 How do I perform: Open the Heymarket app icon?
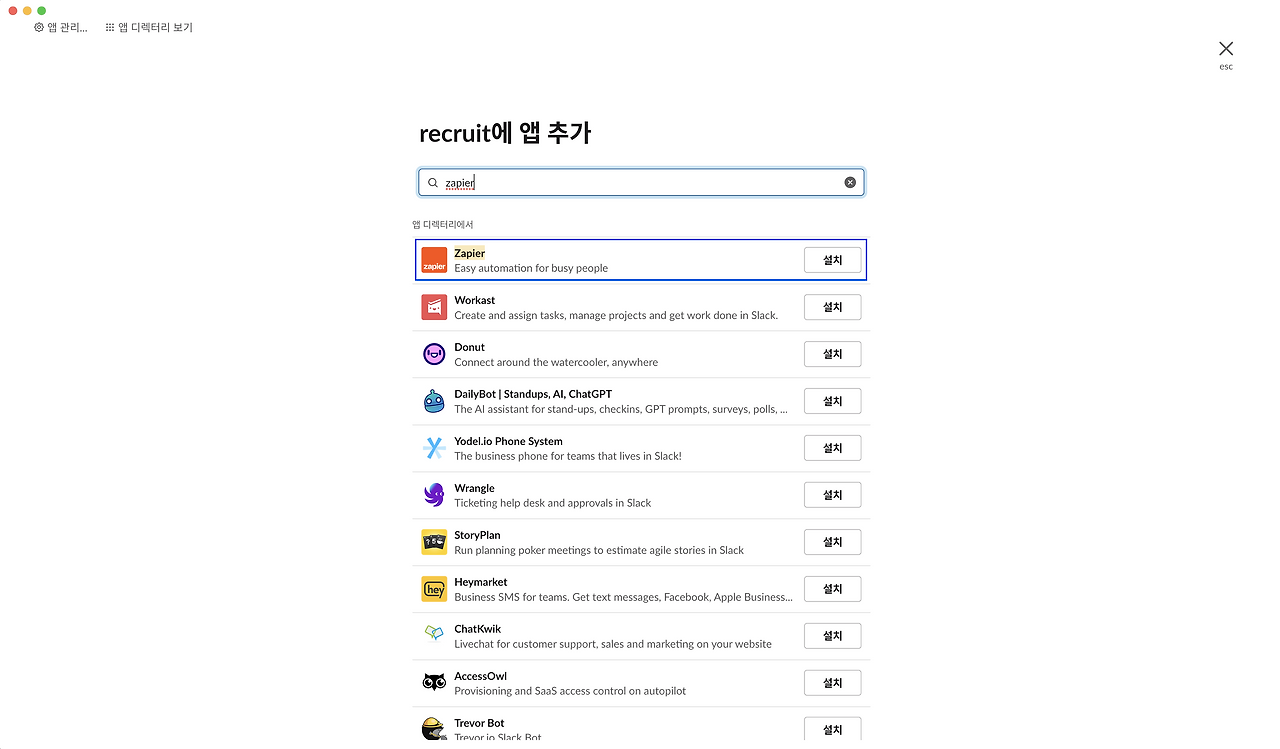click(434, 589)
